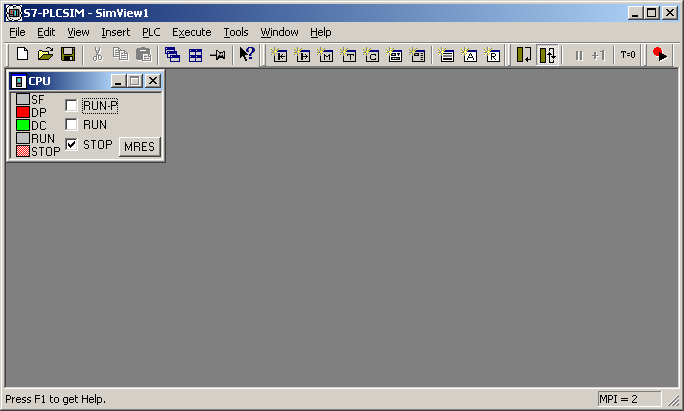The height and width of the screenshot is (411, 684).
Task: Open the Help menu
Action: point(321,32)
